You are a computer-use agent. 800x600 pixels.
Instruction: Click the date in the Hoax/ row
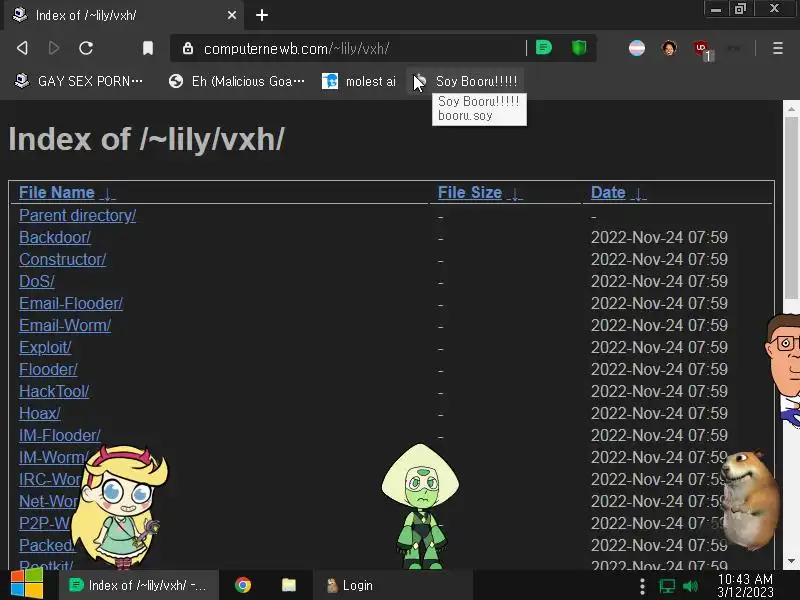[x=659, y=413]
